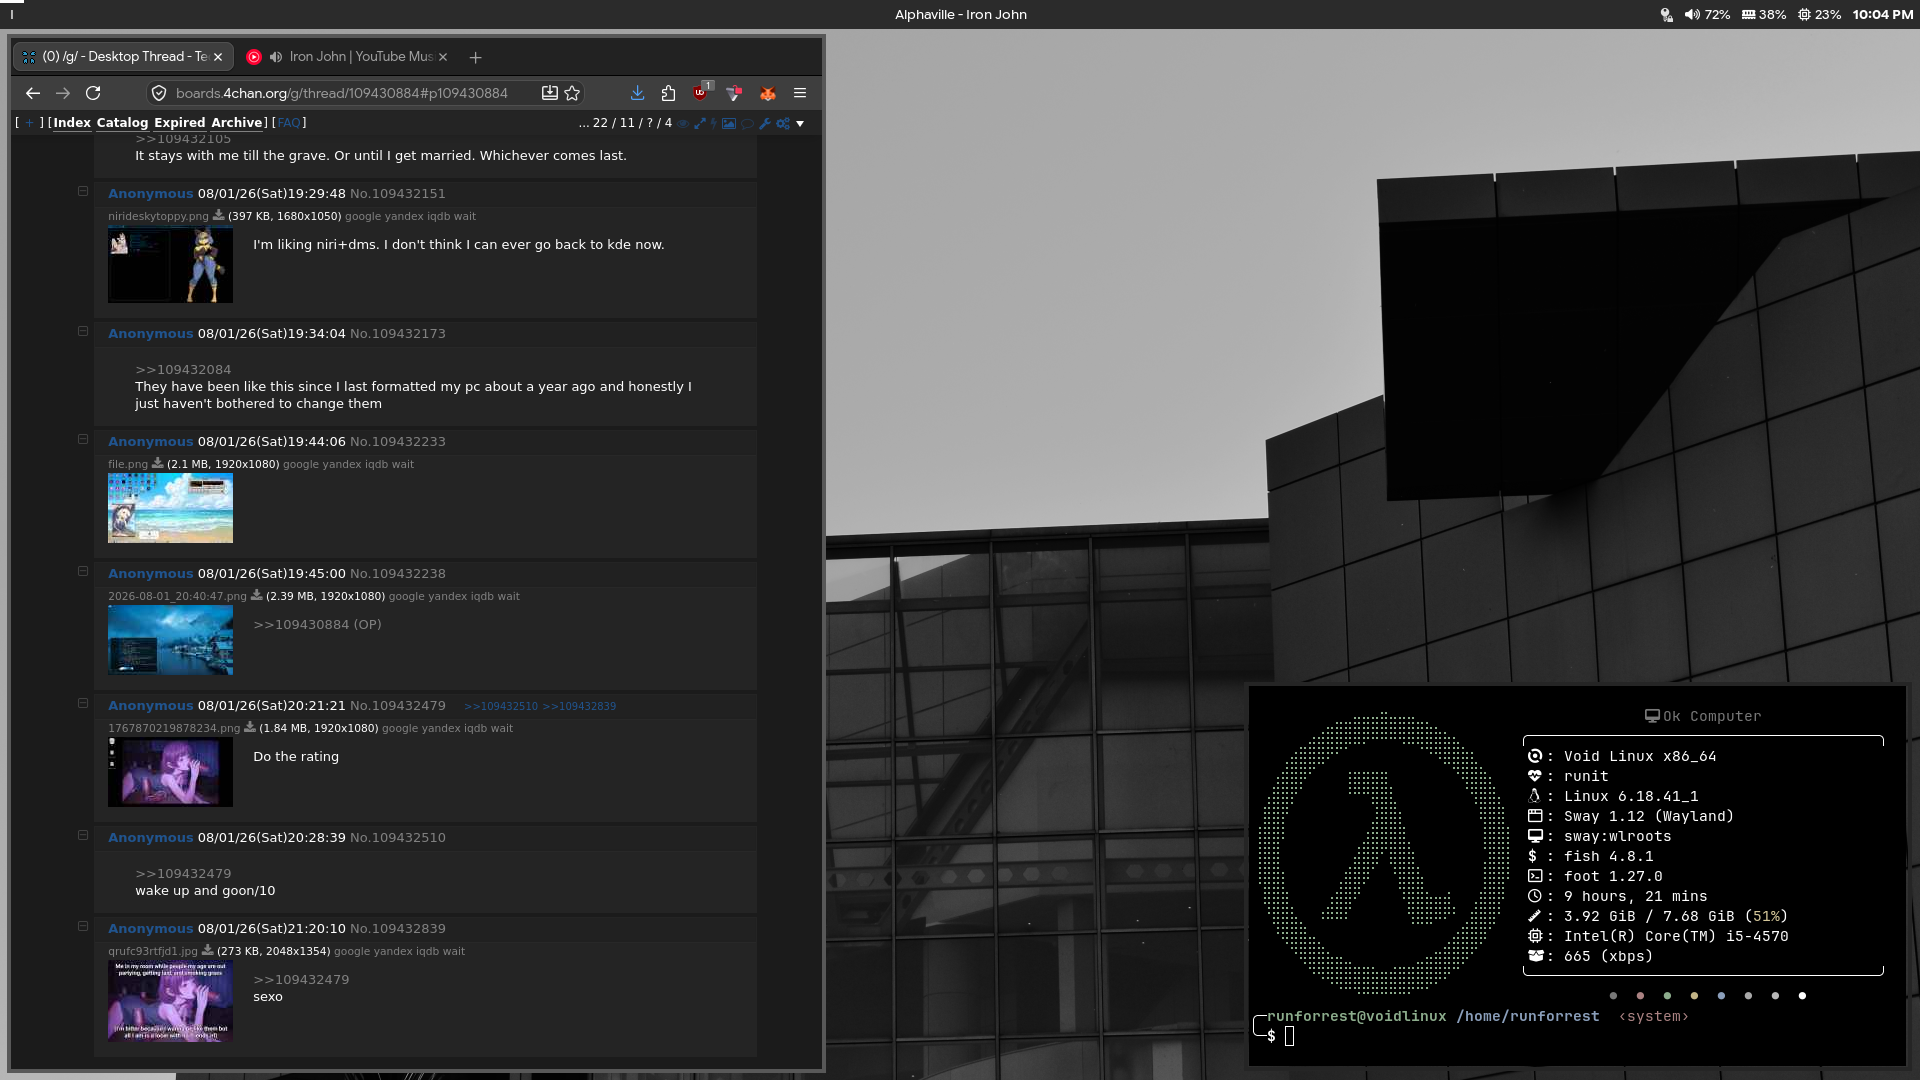Collapse post No.109432479
The width and height of the screenshot is (1920, 1080).
pyautogui.click(x=83, y=704)
